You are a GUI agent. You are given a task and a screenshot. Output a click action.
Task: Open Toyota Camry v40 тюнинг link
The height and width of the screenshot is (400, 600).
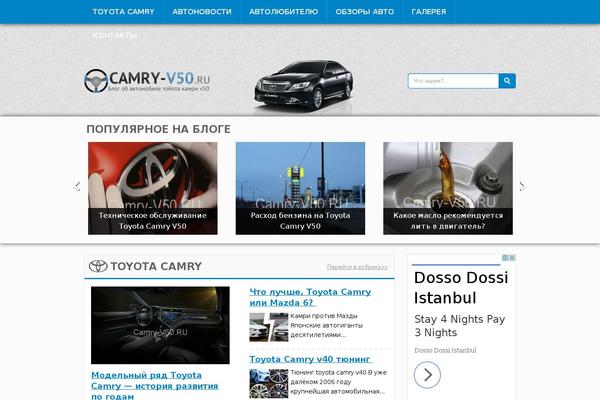point(310,359)
